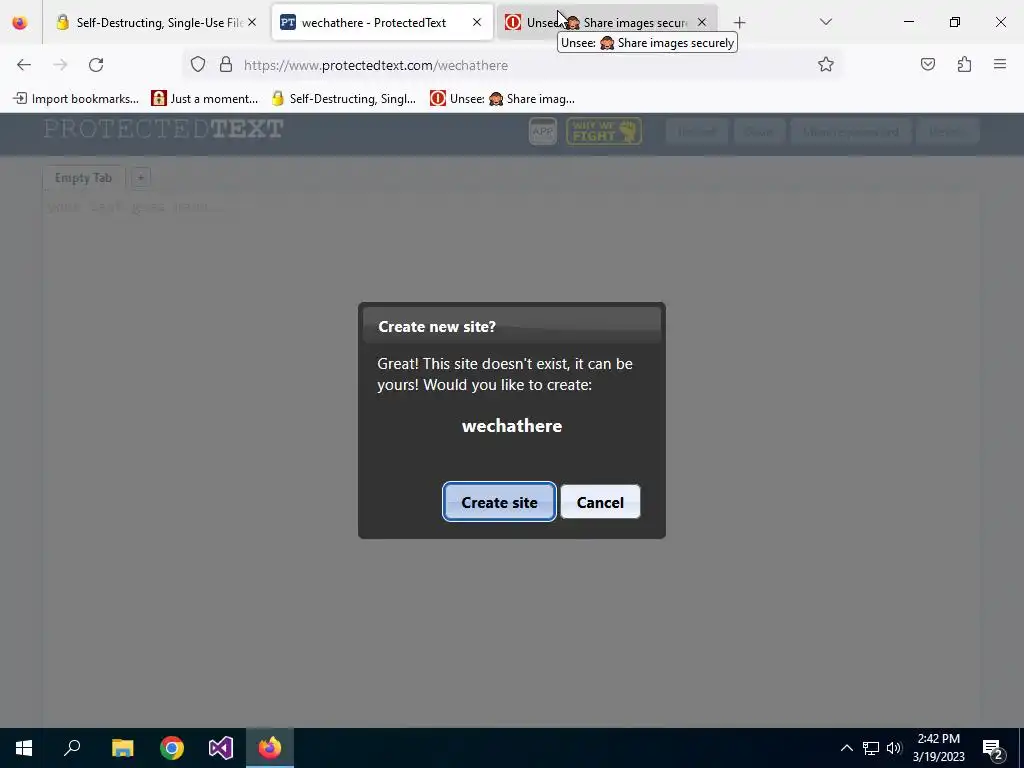Screen dimensions: 1024x768
Task: Open the Self-Destructing, Singl... bookmark
Action: 344,99
